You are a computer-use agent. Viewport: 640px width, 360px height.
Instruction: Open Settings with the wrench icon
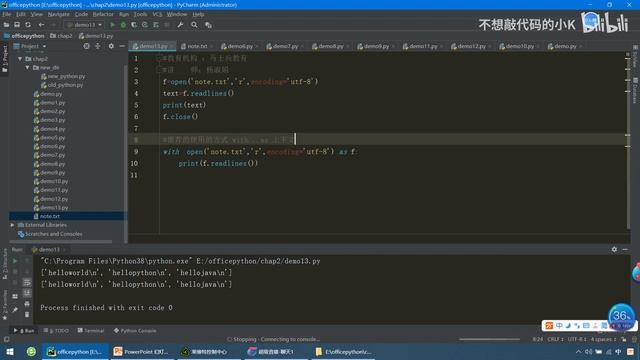180,25
